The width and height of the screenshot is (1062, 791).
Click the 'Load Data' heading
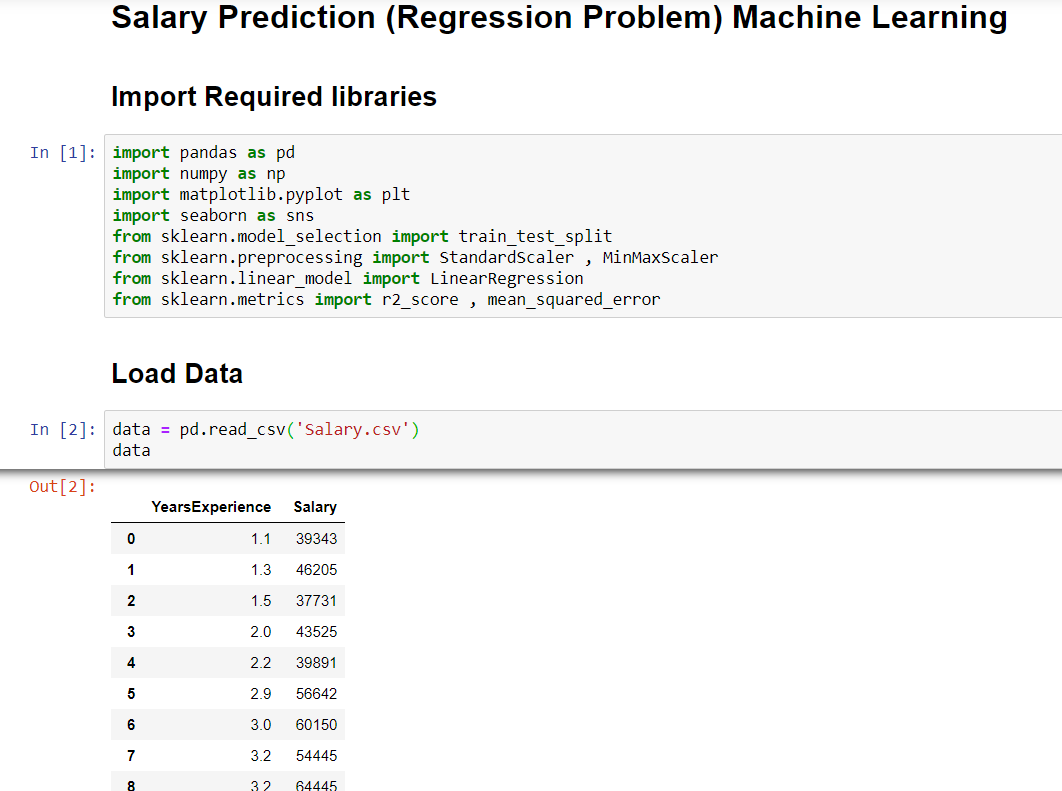(176, 373)
